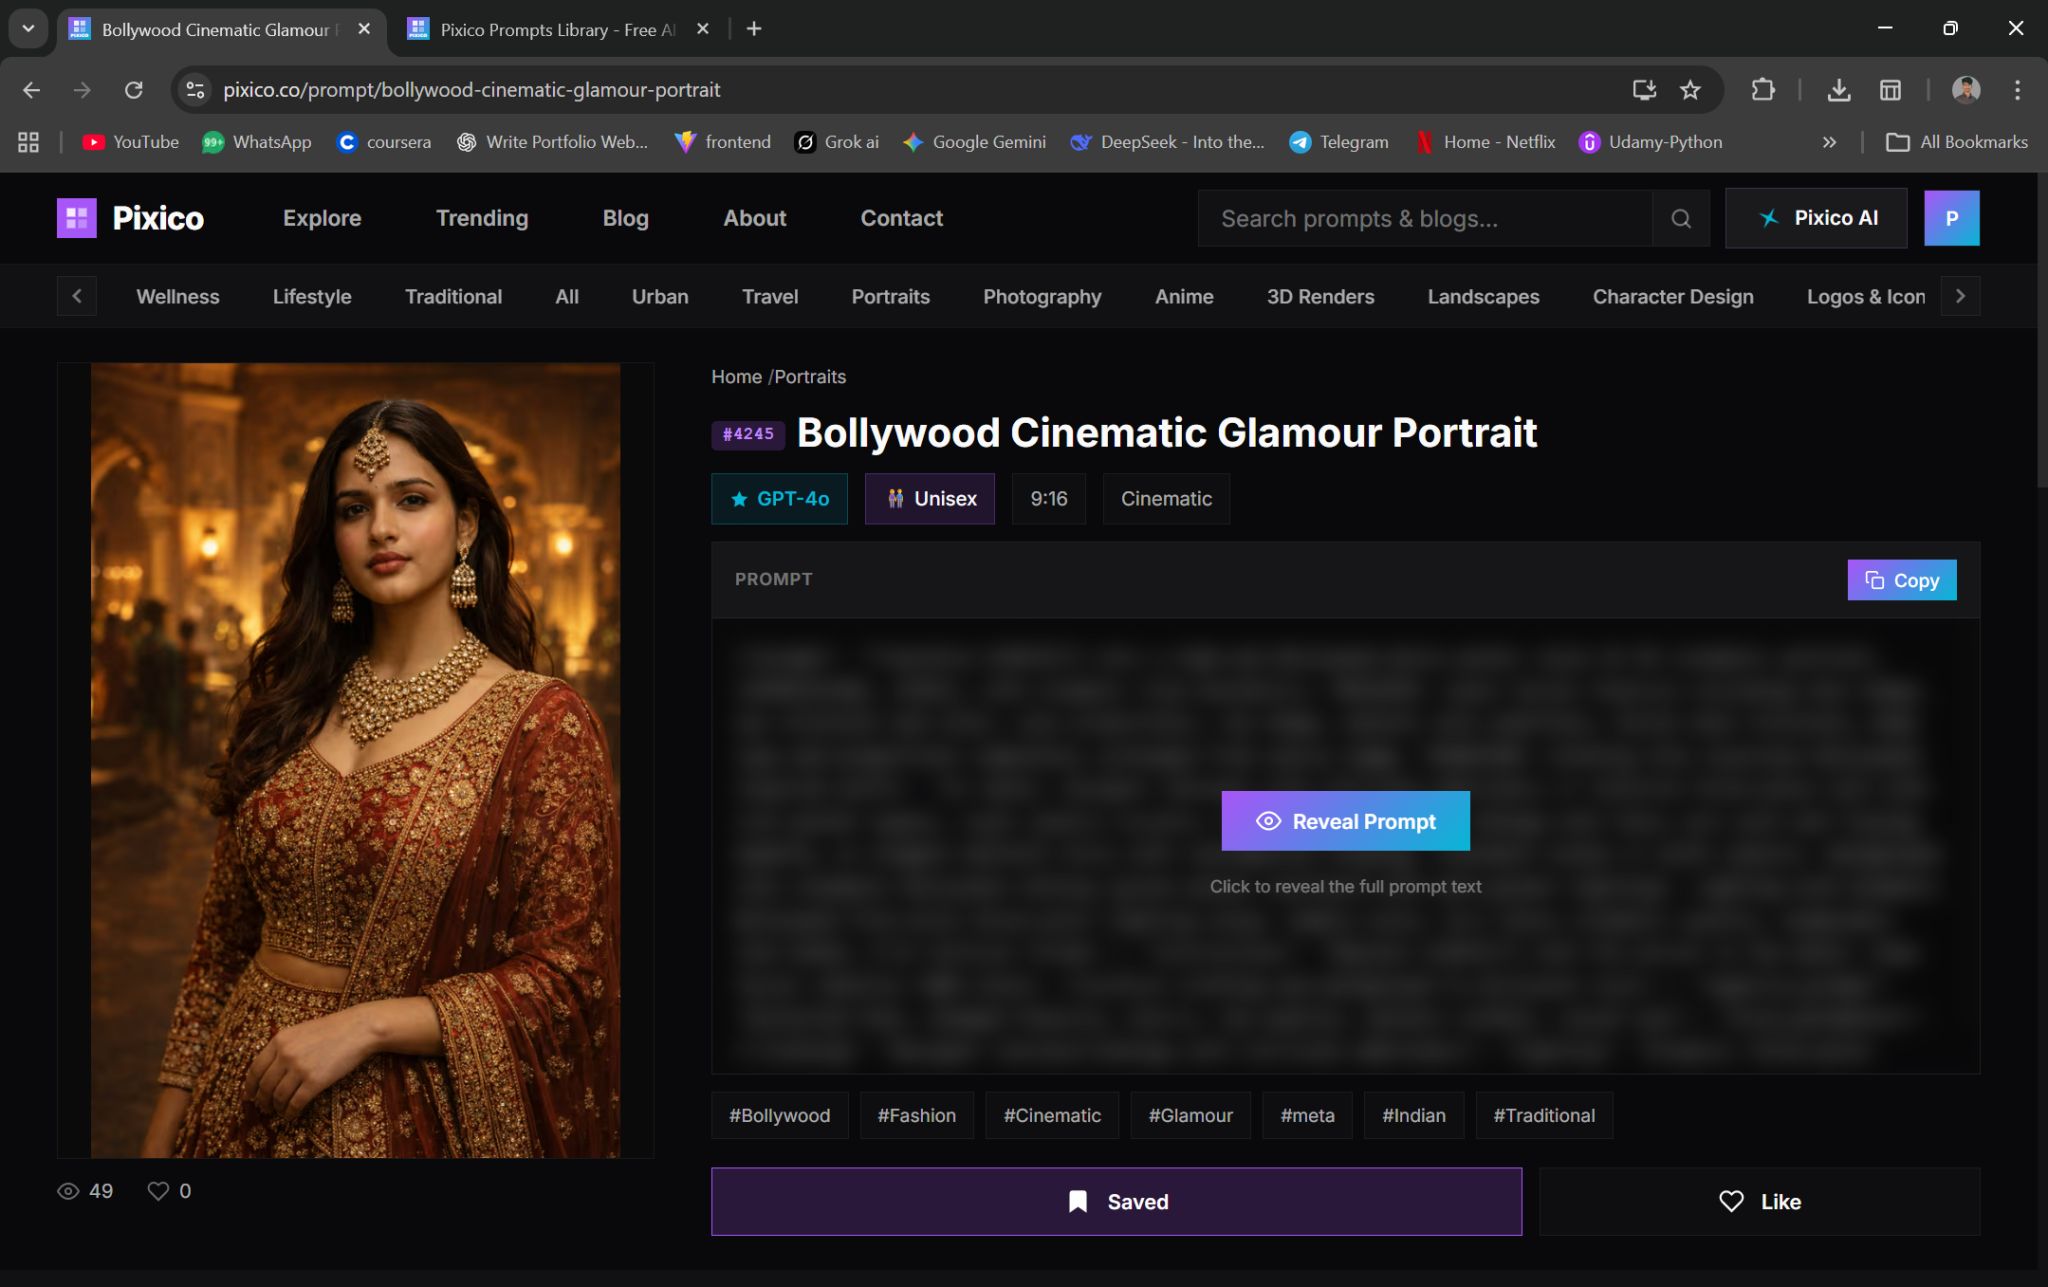
Task: Click the Pixico logo icon
Action: [77, 218]
